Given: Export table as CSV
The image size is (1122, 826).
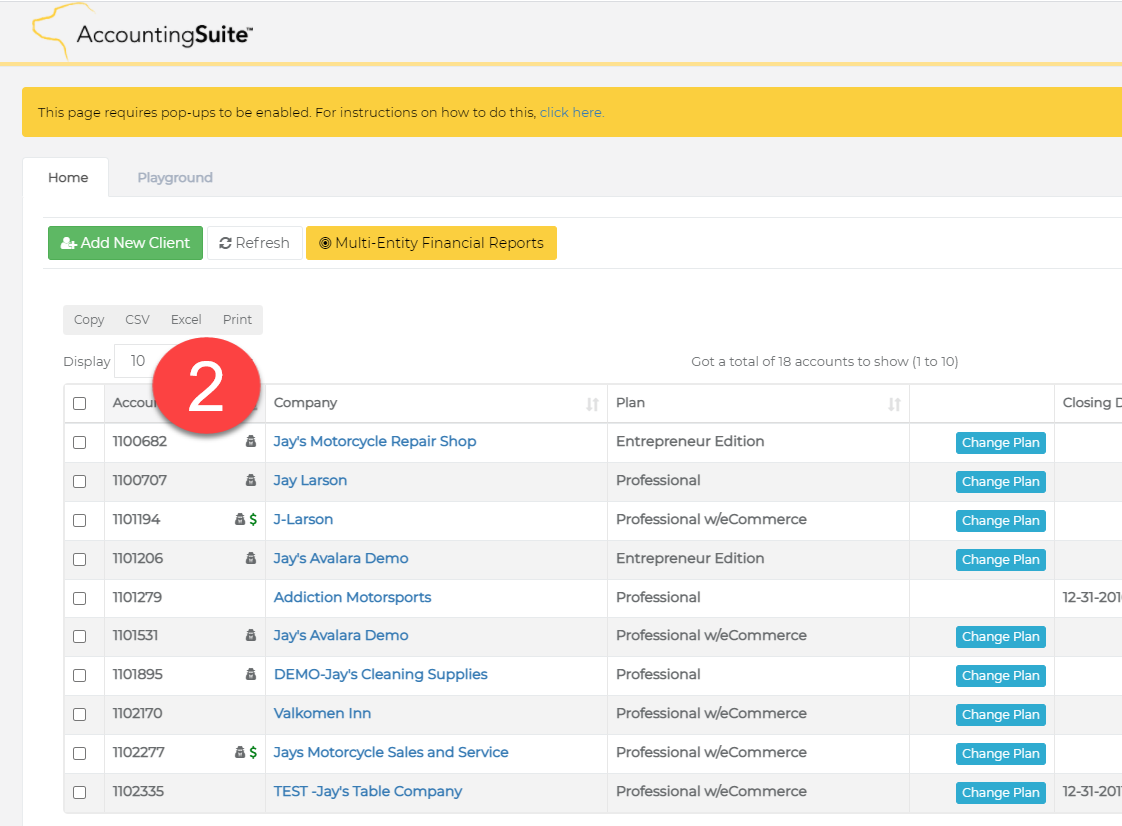Looking at the screenshot, I should [x=137, y=320].
